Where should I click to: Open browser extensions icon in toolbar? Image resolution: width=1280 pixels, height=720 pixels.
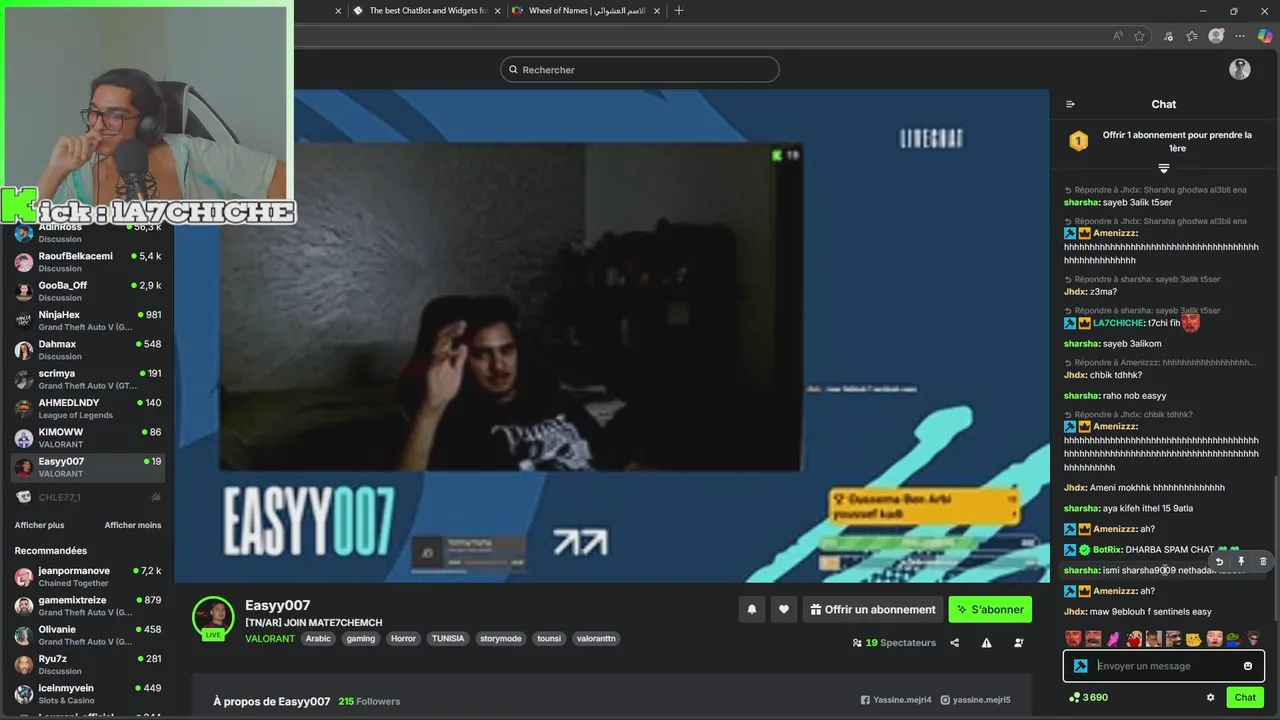[1168, 36]
